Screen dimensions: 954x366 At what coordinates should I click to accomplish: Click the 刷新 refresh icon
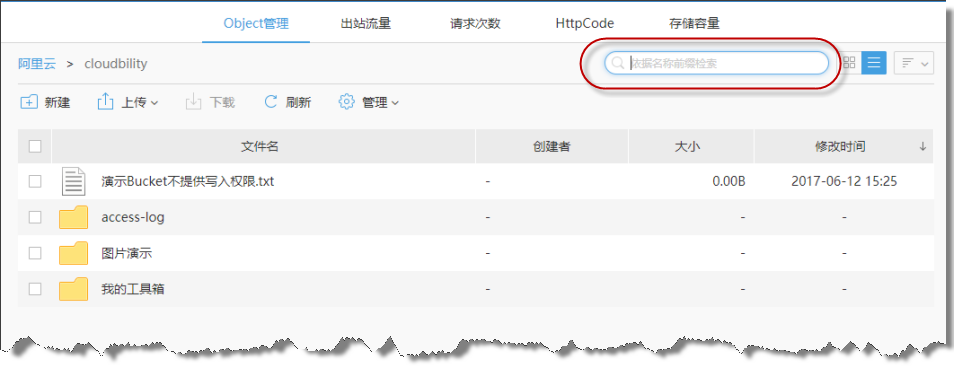(x=271, y=102)
